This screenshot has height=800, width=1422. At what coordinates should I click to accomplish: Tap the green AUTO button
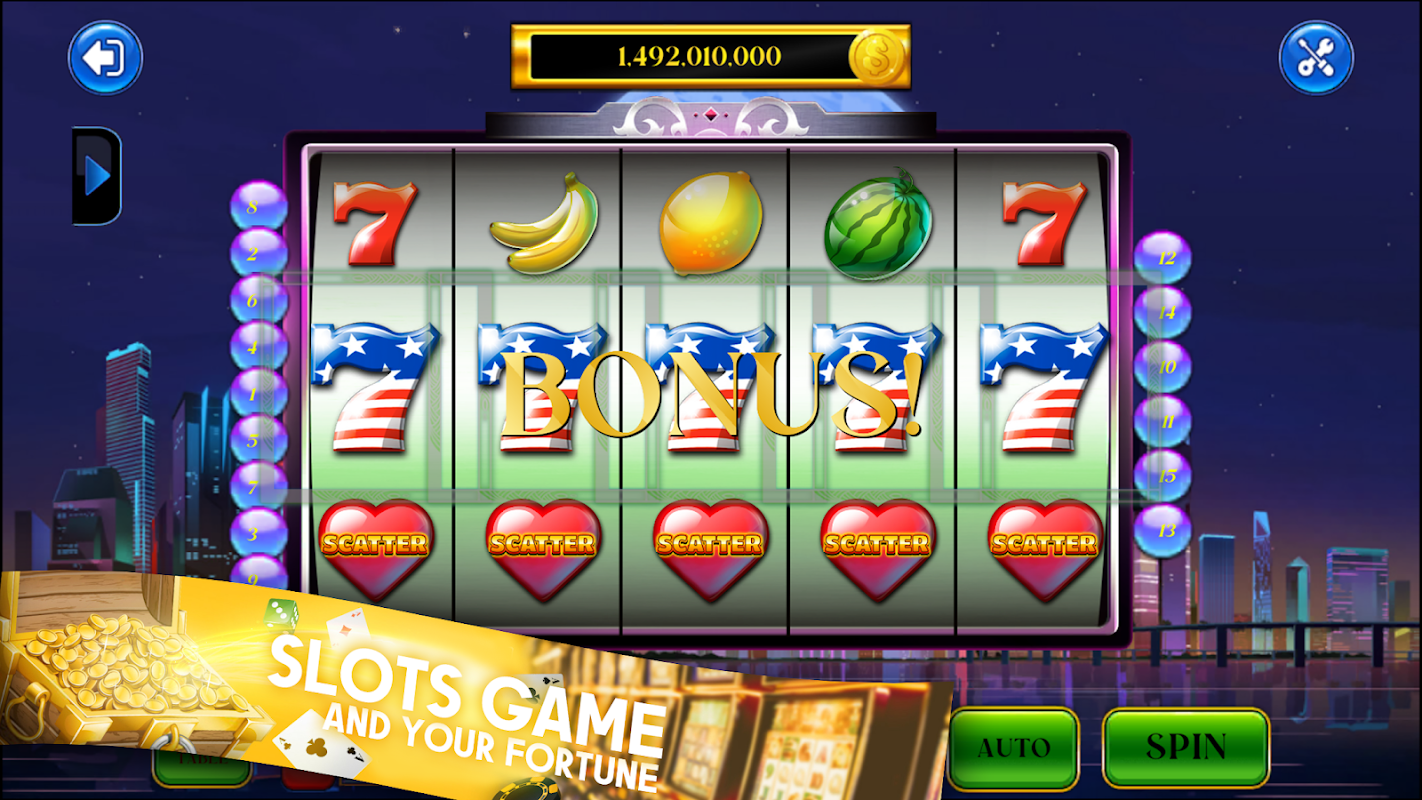pyautogui.click(x=1014, y=747)
